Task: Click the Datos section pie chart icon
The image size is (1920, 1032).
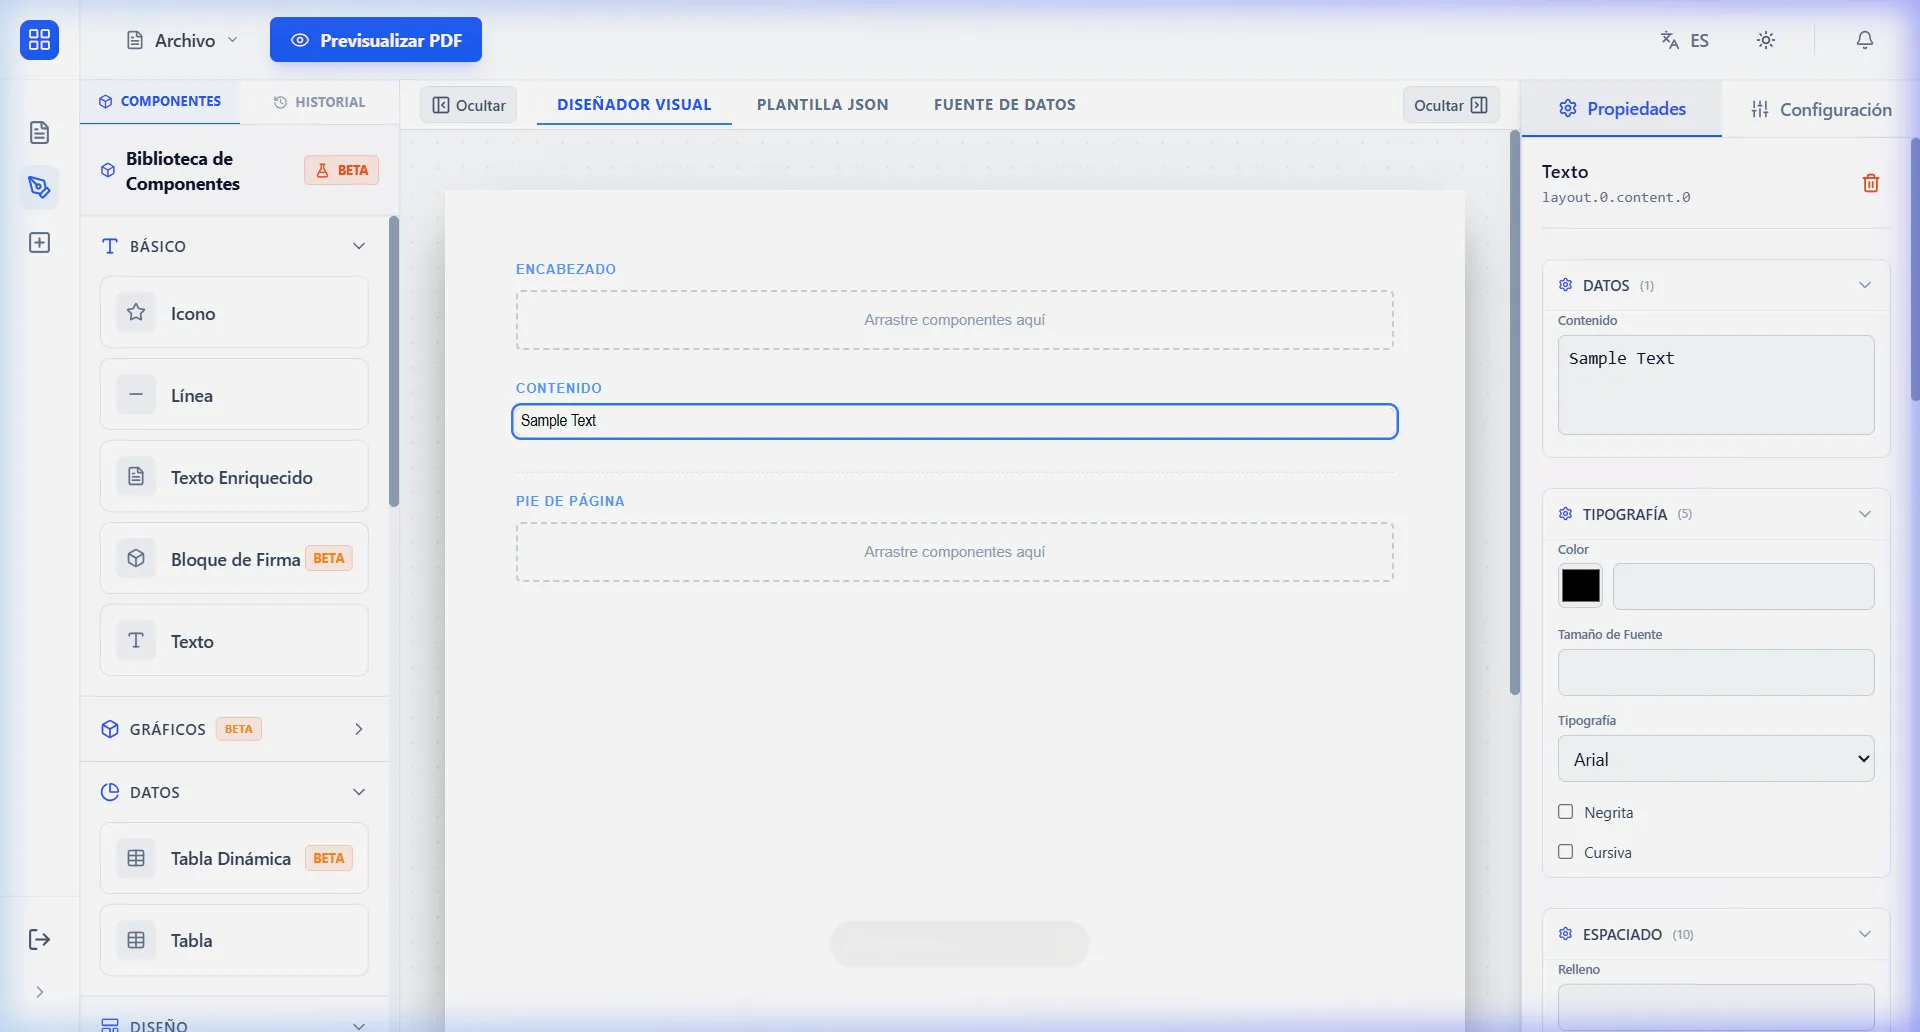Action: click(110, 792)
